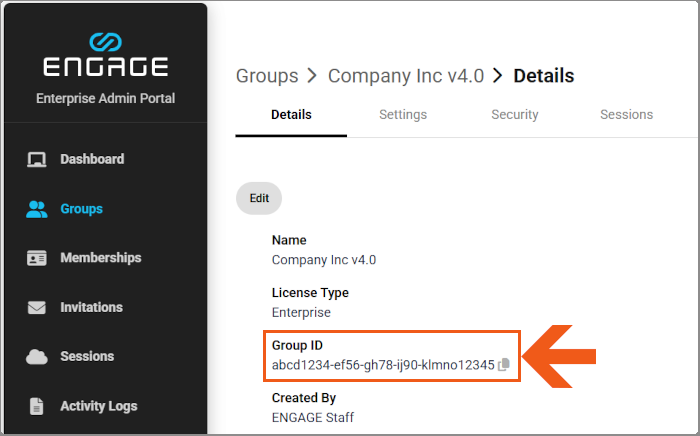Select the Groups people icon
The image size is (700, 436).
37,209
